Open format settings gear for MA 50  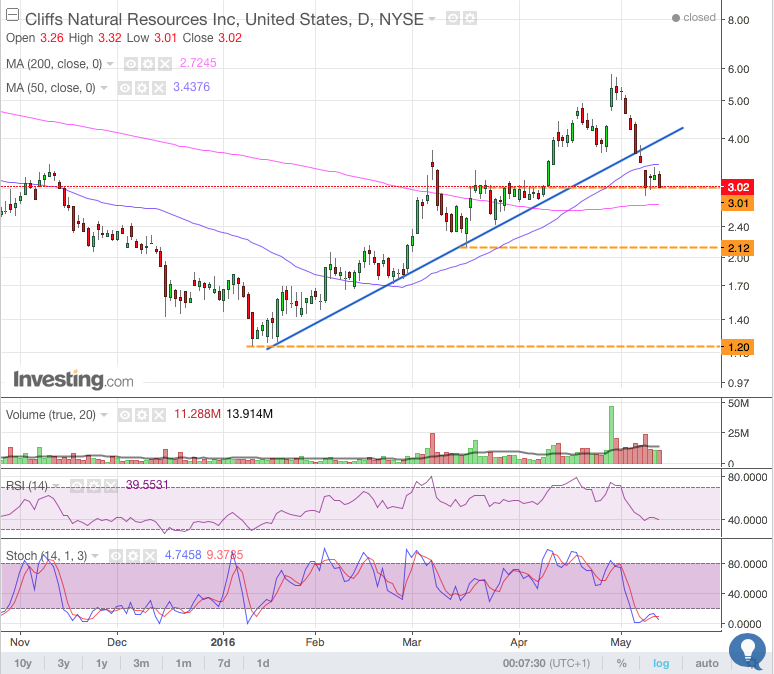(x=142, y=88)
